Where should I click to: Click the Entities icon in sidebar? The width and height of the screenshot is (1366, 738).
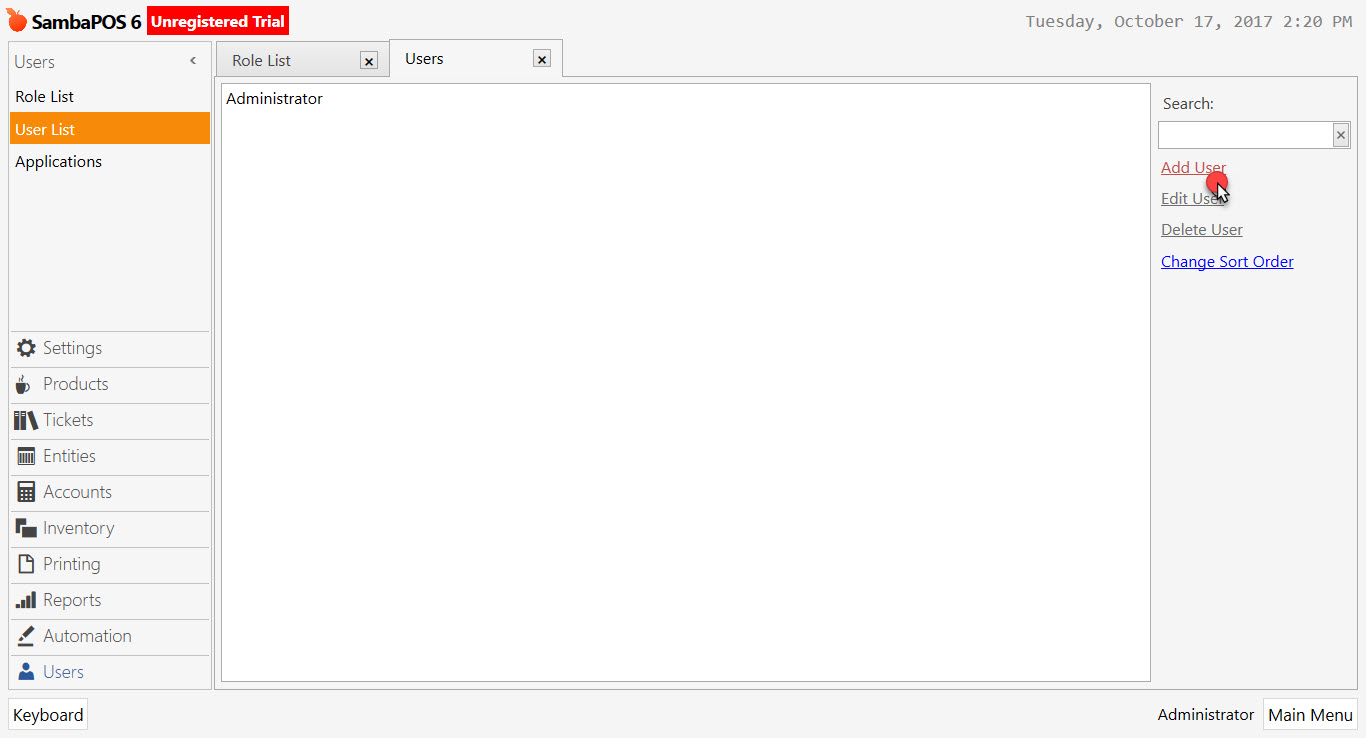[26, 456]
